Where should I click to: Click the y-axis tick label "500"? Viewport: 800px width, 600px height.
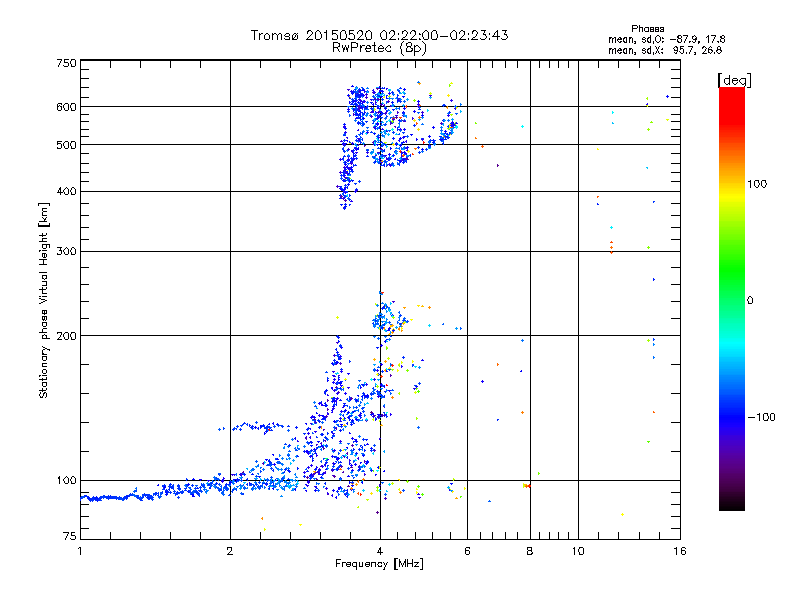click(x=66, y=145)
